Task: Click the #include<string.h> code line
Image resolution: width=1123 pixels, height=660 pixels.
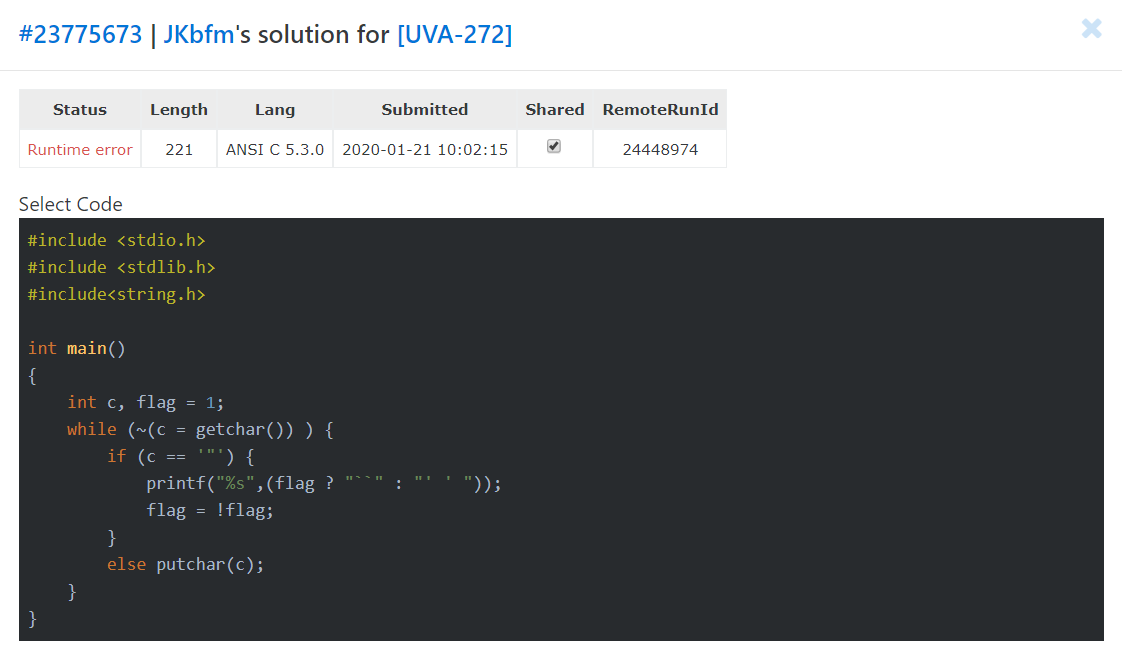Action: coord(117,294)
